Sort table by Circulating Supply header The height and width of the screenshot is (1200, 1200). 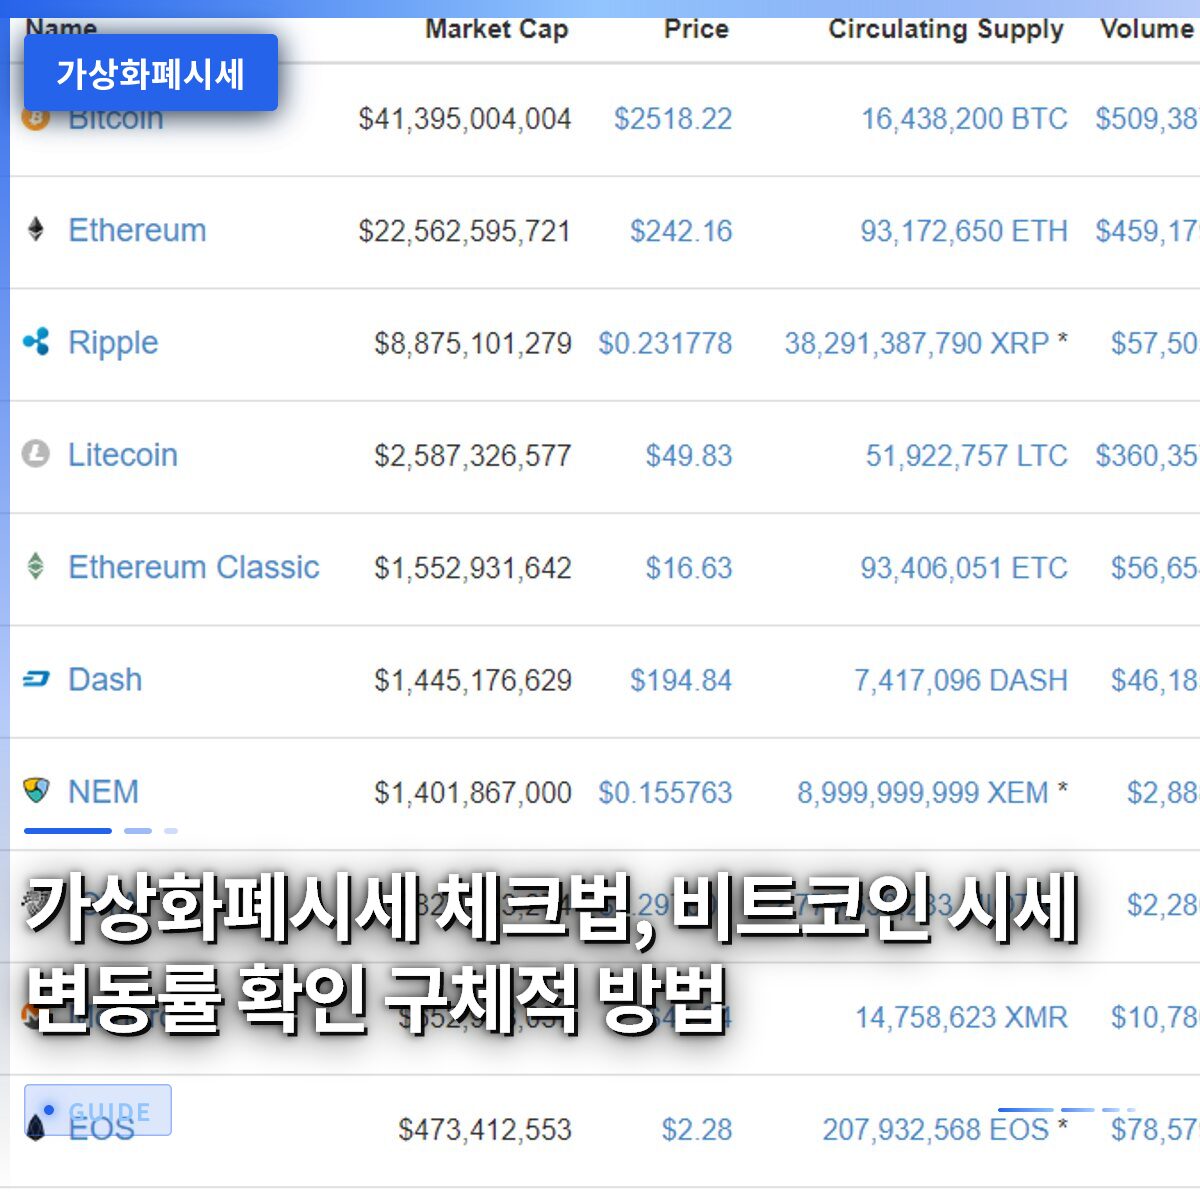point(946,30)
